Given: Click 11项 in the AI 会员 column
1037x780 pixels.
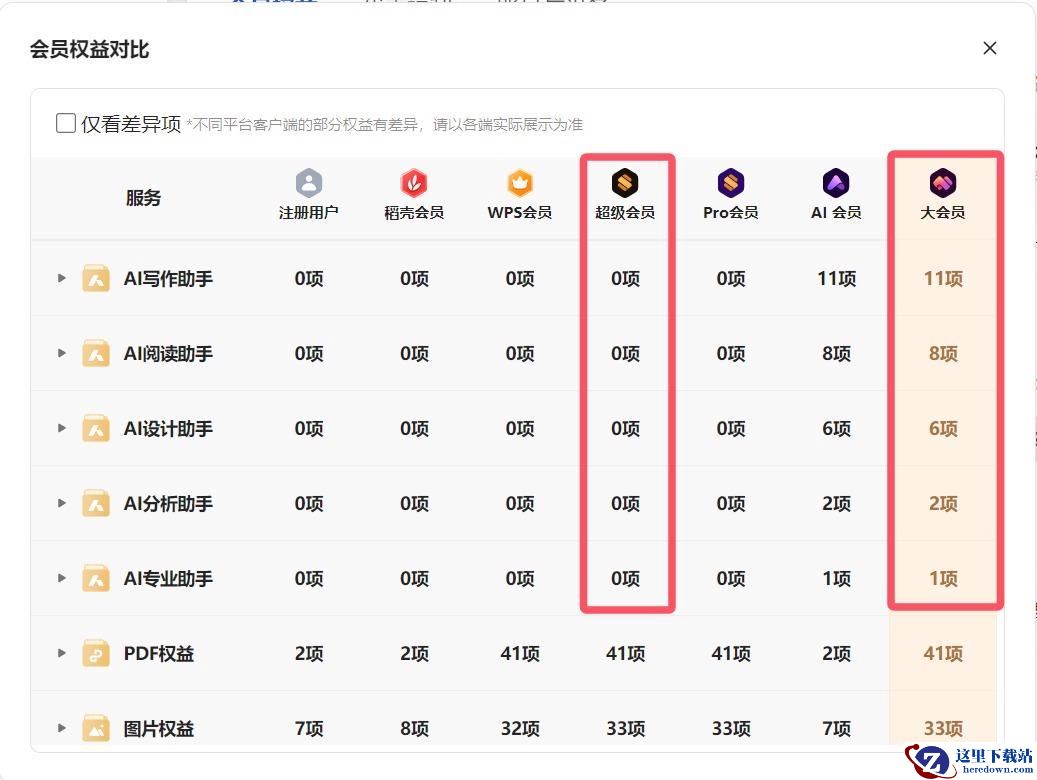Looking at the screenshot, I should coord(836,279).
